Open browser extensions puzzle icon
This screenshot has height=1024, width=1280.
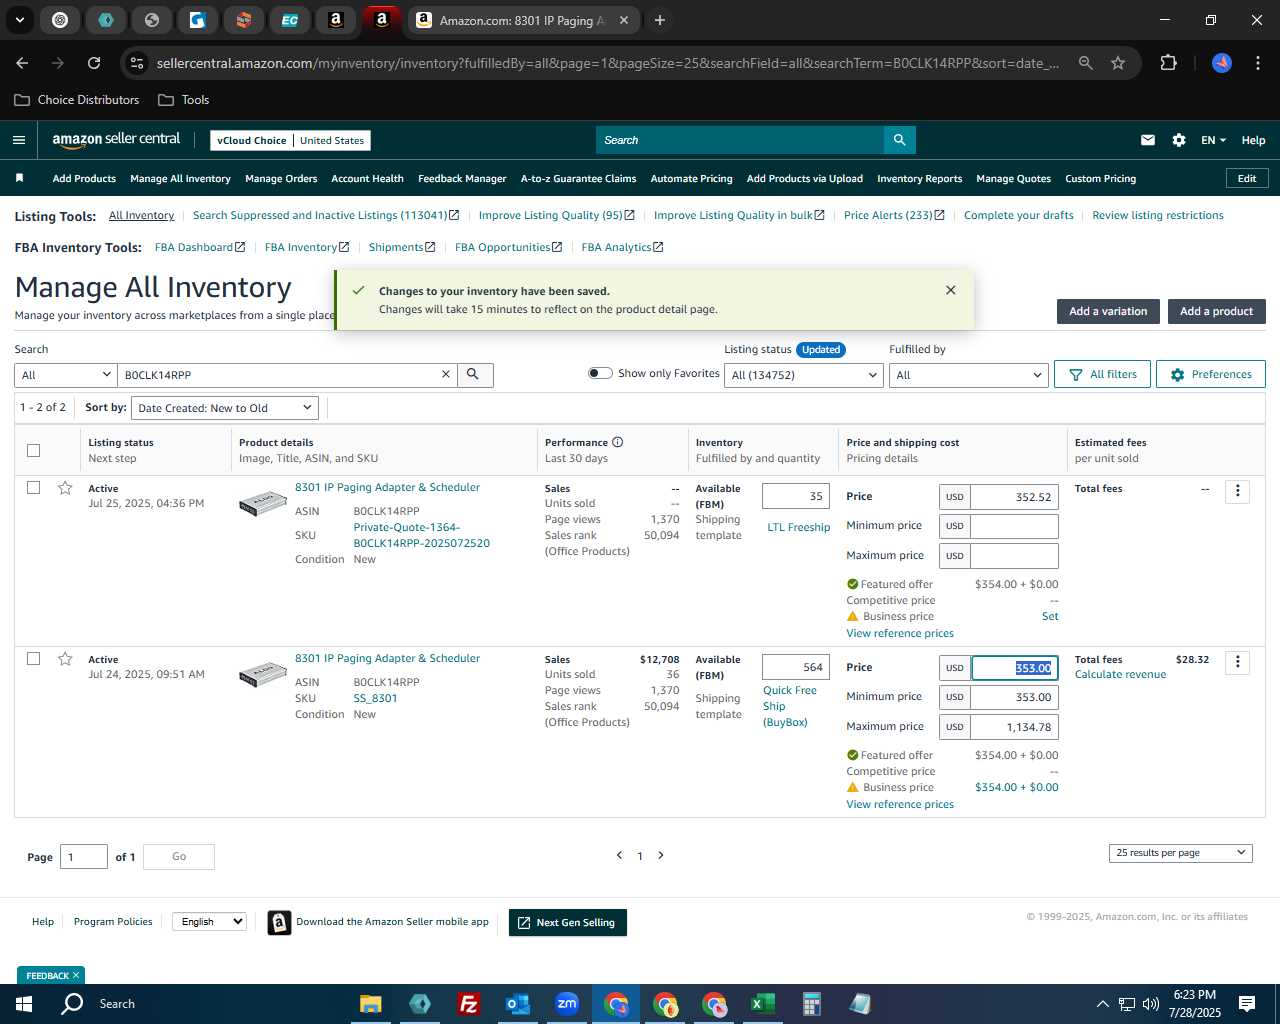point(1168,63)
